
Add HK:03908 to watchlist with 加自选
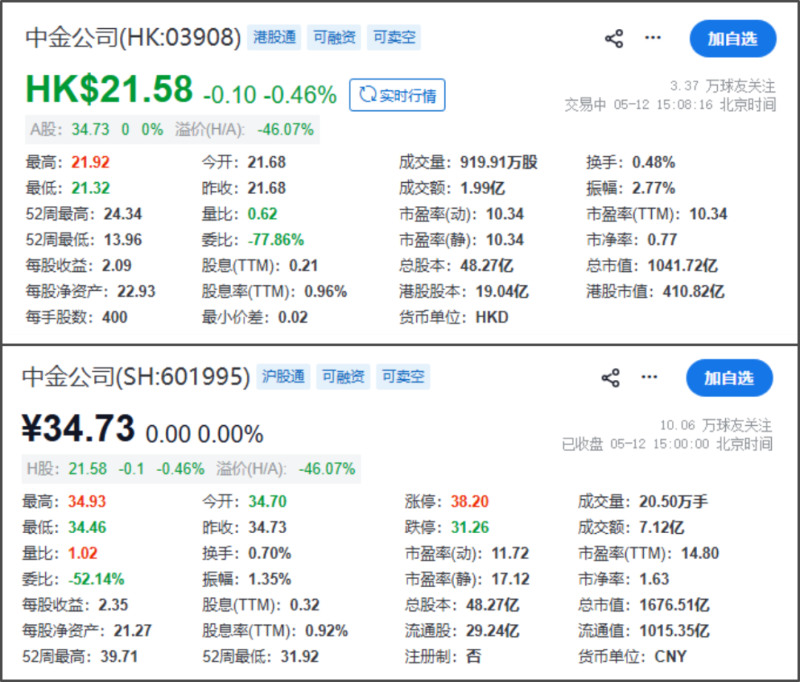click(733, 39)
